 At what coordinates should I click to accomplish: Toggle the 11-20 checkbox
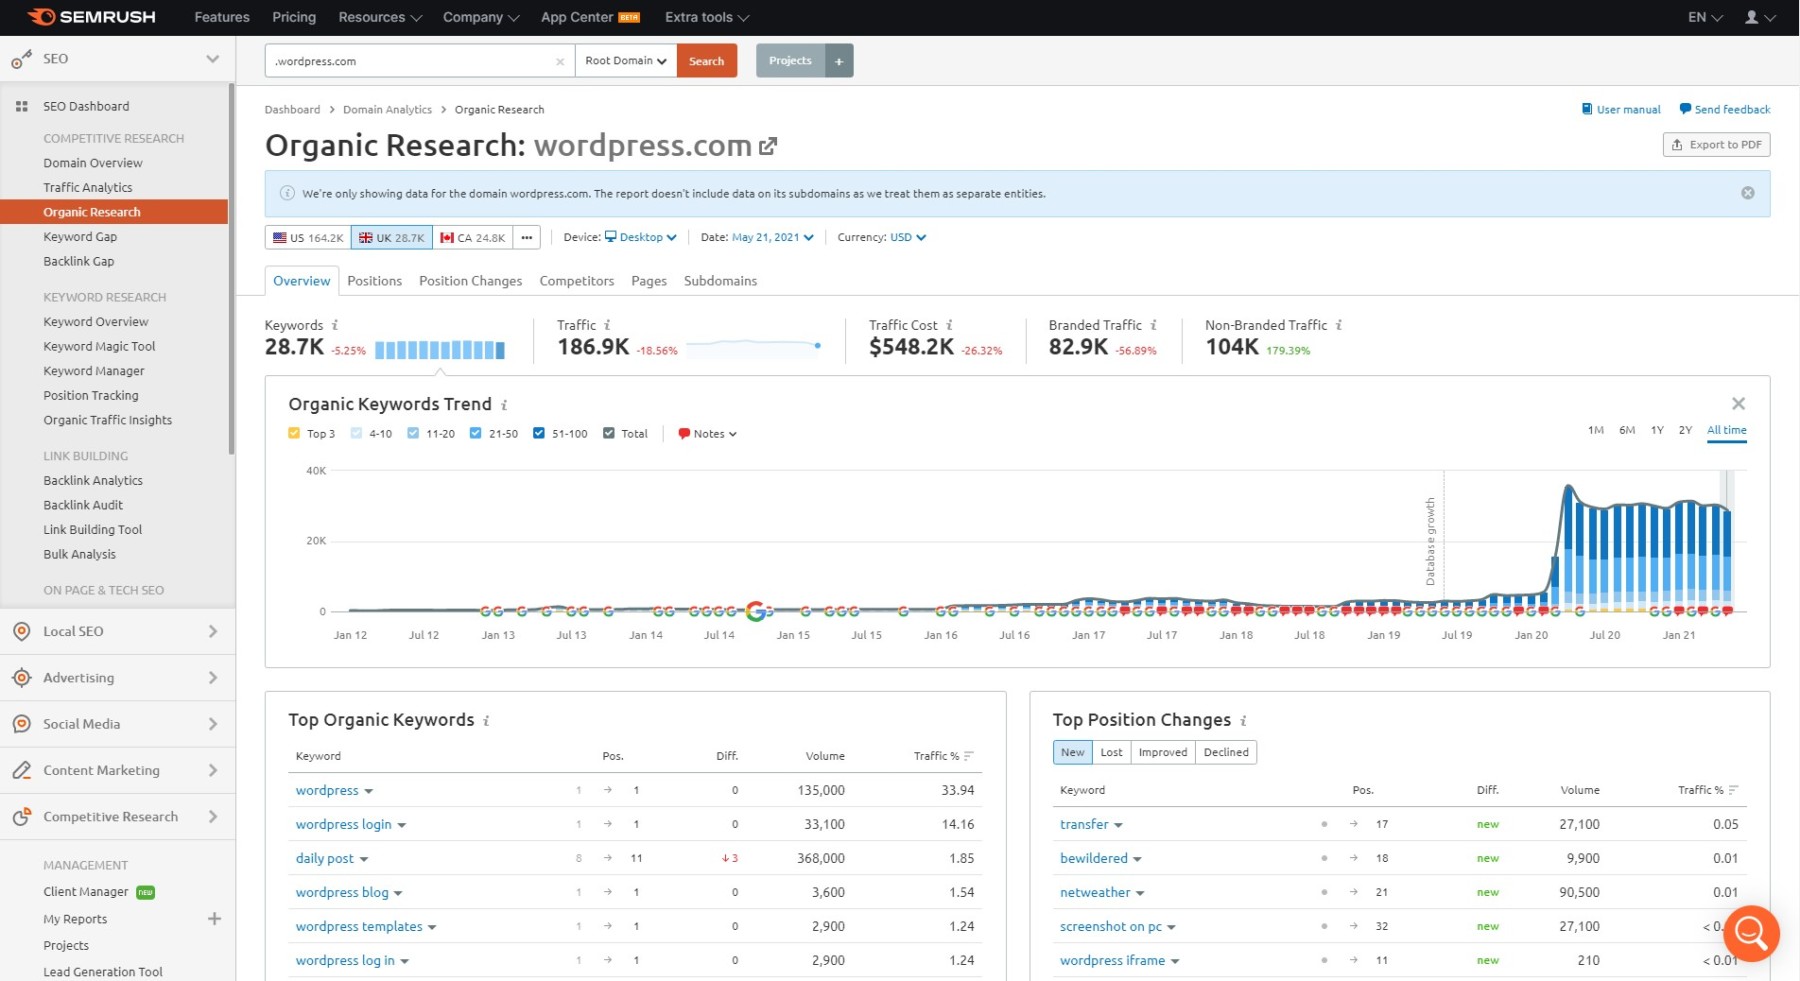click(x=413, y=433)
